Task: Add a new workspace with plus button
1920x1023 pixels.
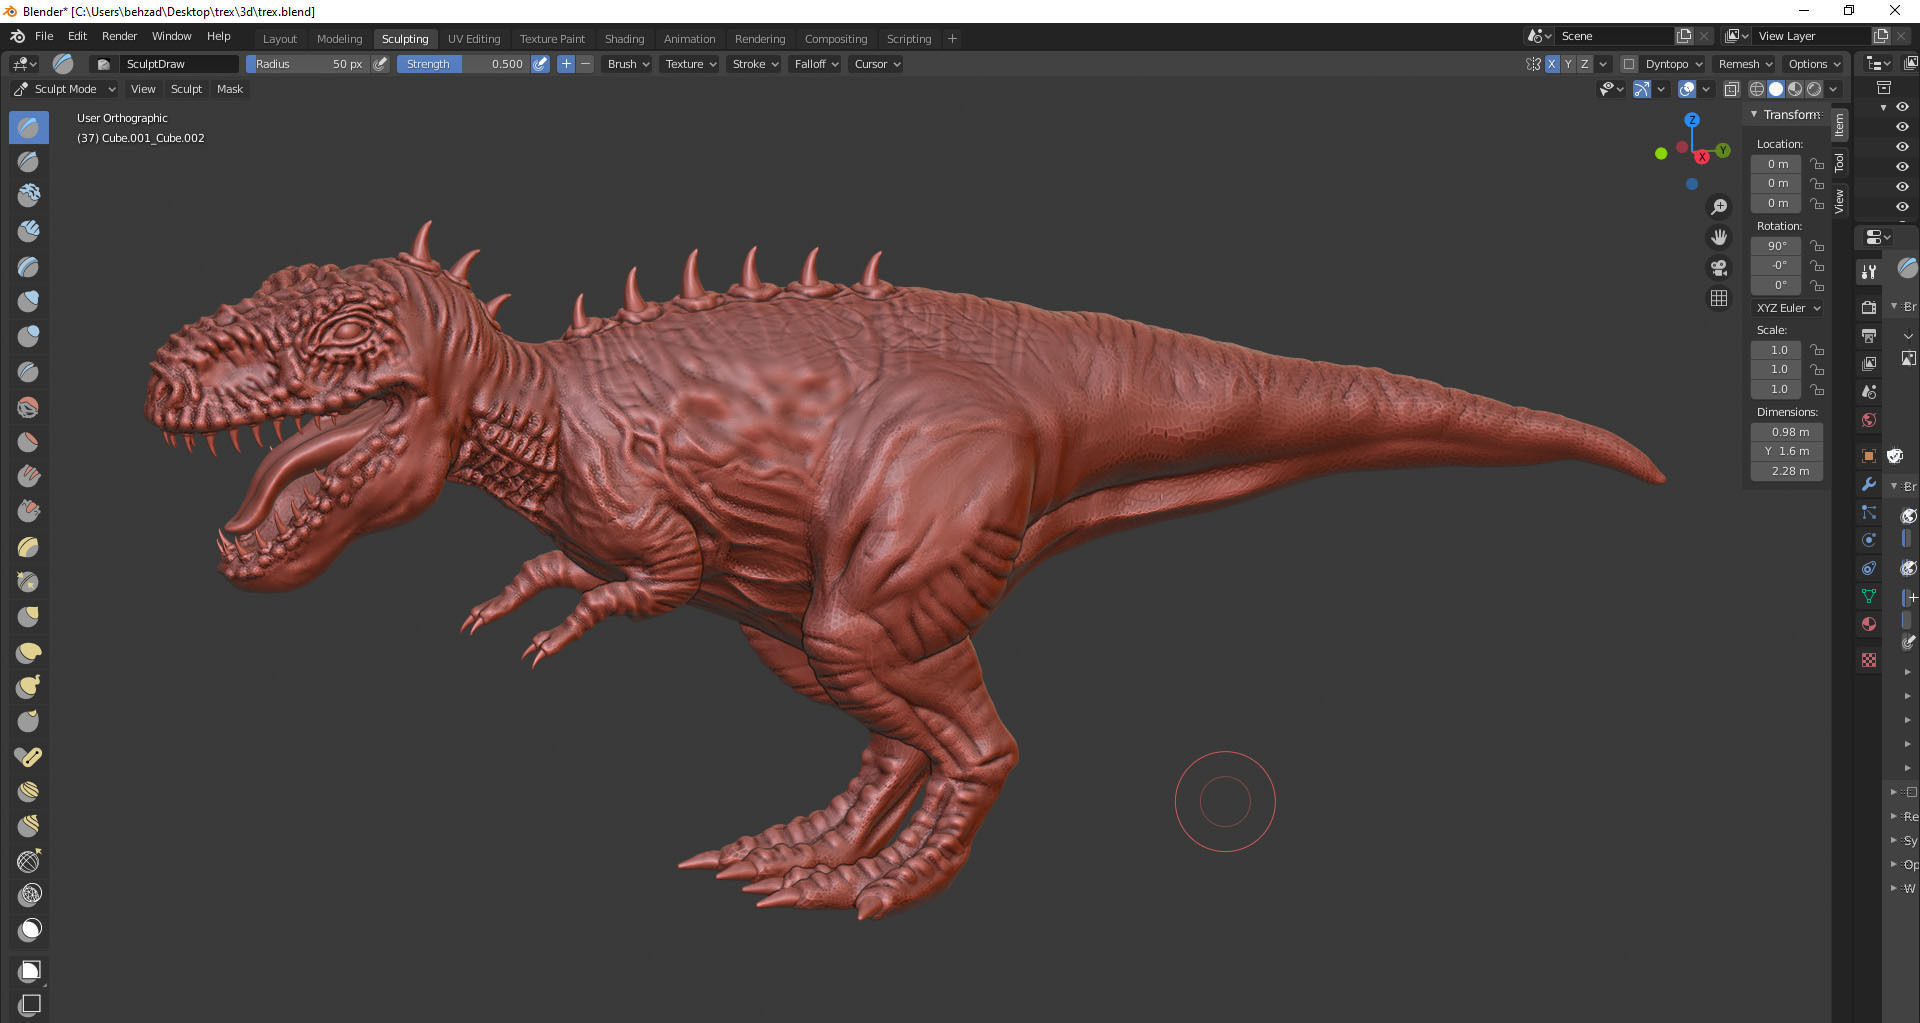Action: click(x=952, y=39)
